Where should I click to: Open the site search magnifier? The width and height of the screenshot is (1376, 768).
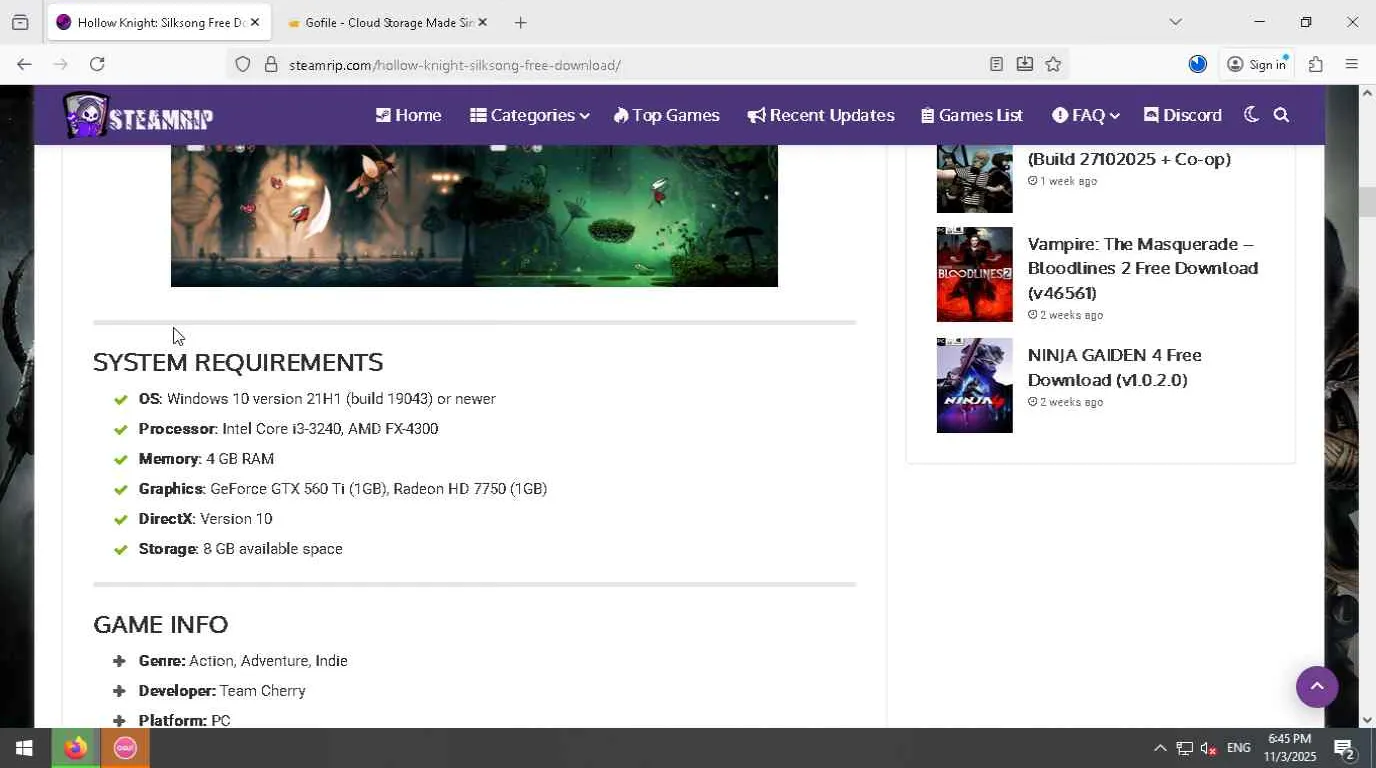tap(1281, 115)
